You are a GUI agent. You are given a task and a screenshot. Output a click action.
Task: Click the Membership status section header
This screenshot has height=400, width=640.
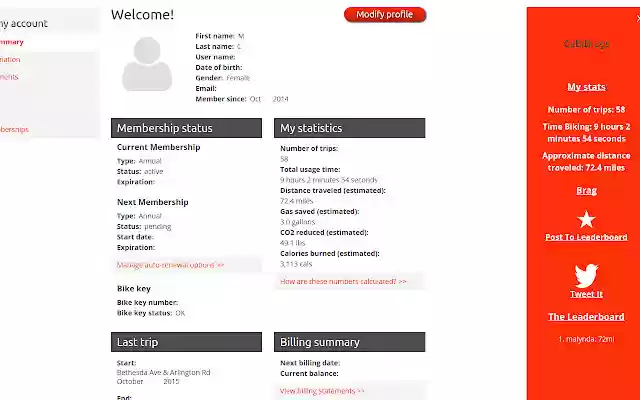click(186, 128)
